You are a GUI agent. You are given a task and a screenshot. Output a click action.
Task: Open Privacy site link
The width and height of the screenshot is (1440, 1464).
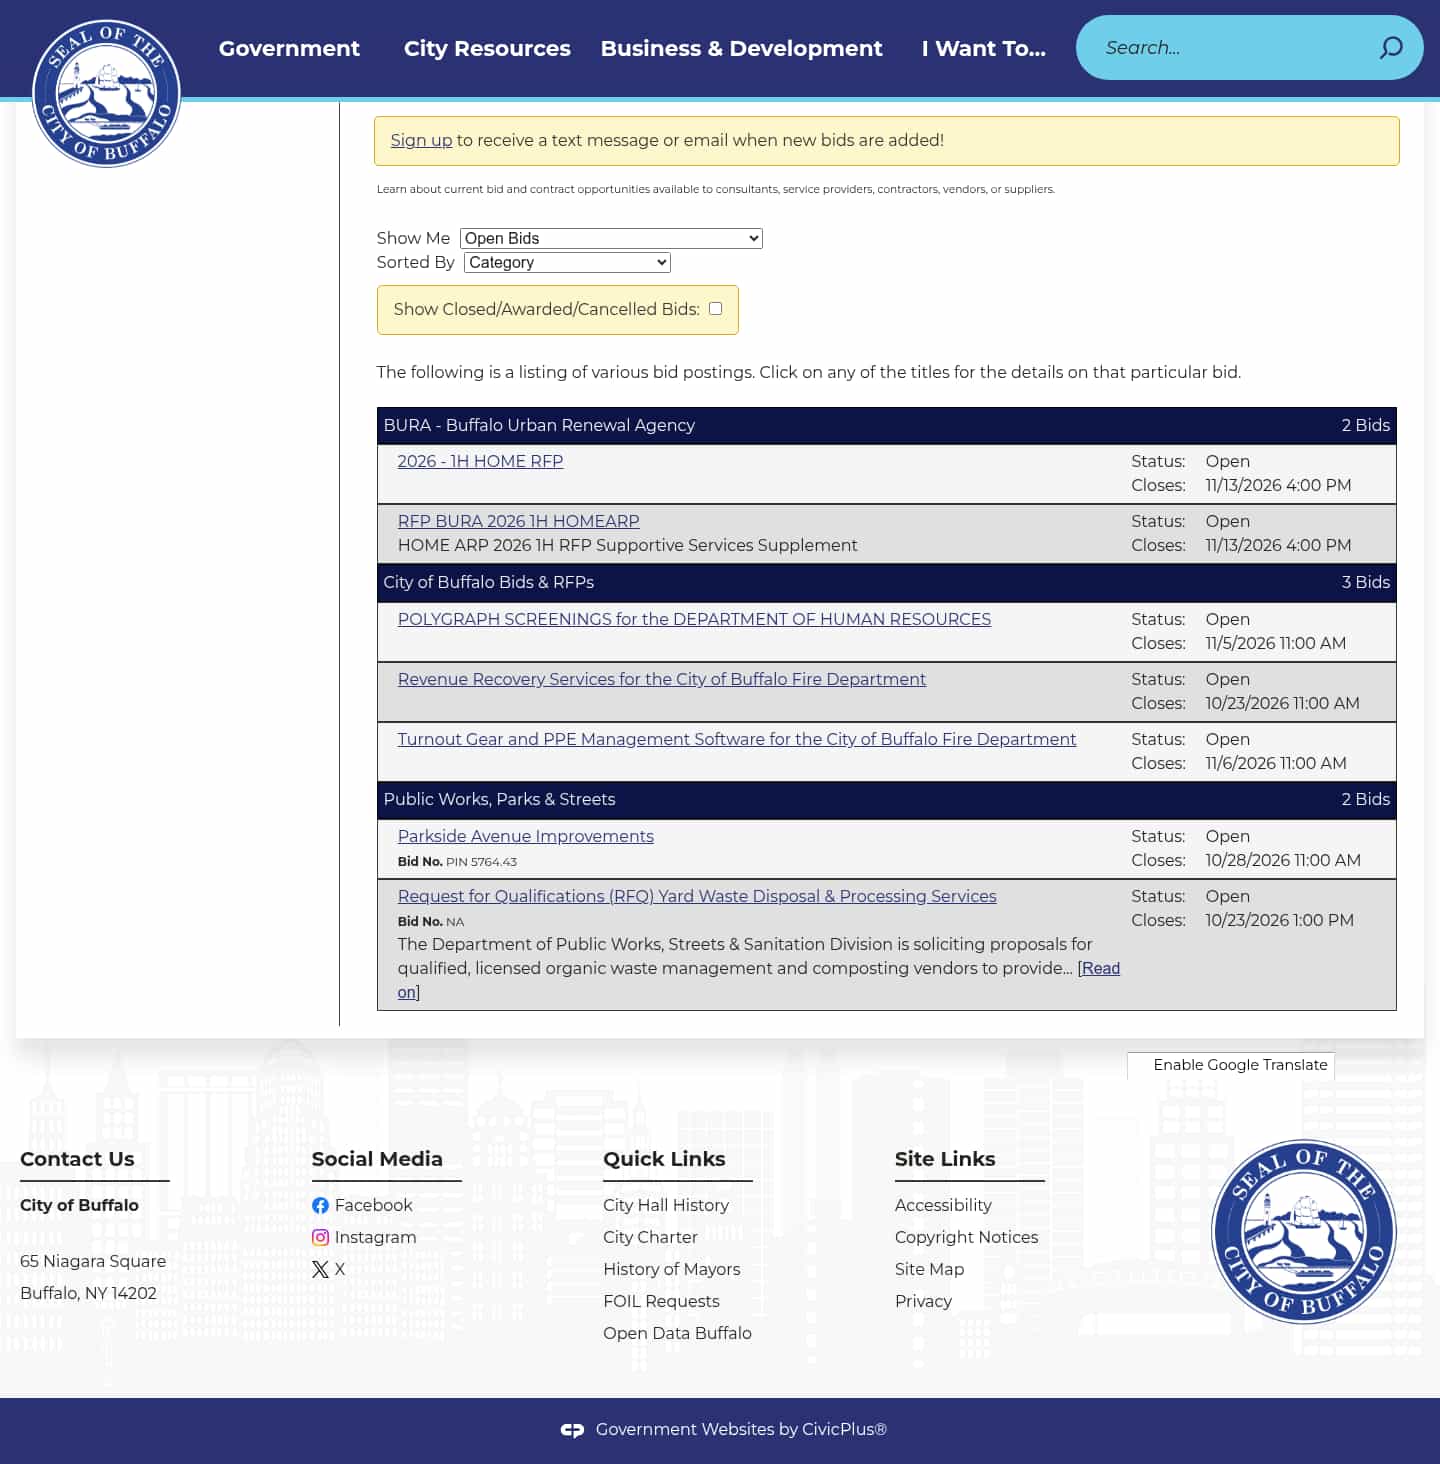click(923, 1302)
